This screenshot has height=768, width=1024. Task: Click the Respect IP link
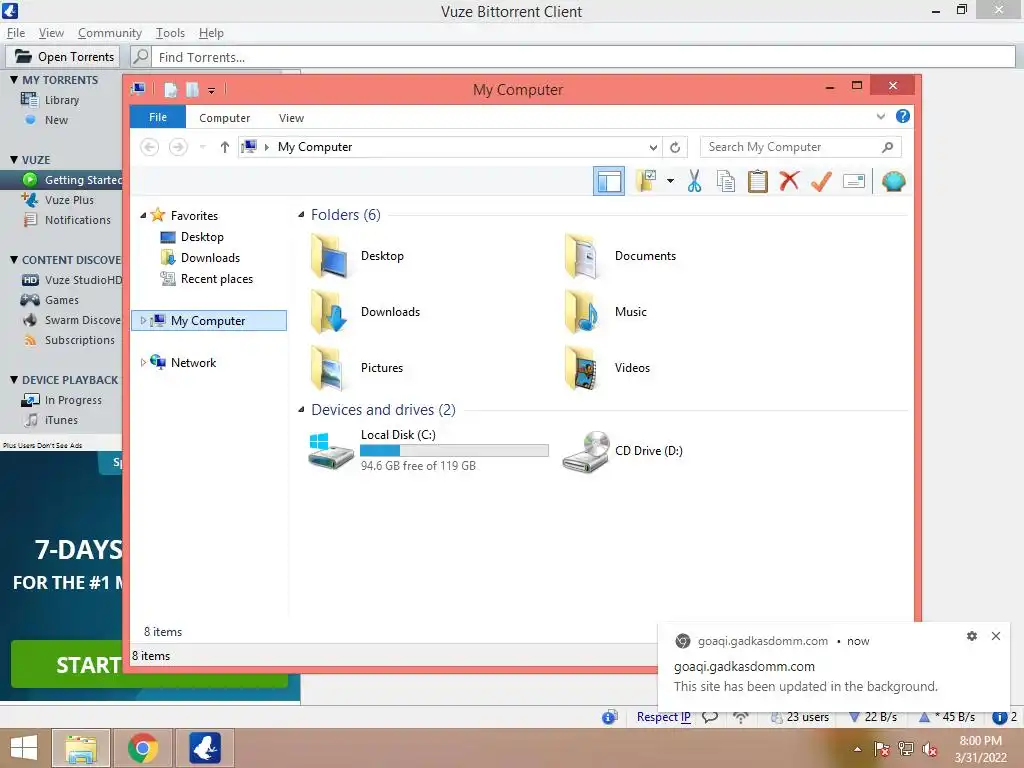664,716
